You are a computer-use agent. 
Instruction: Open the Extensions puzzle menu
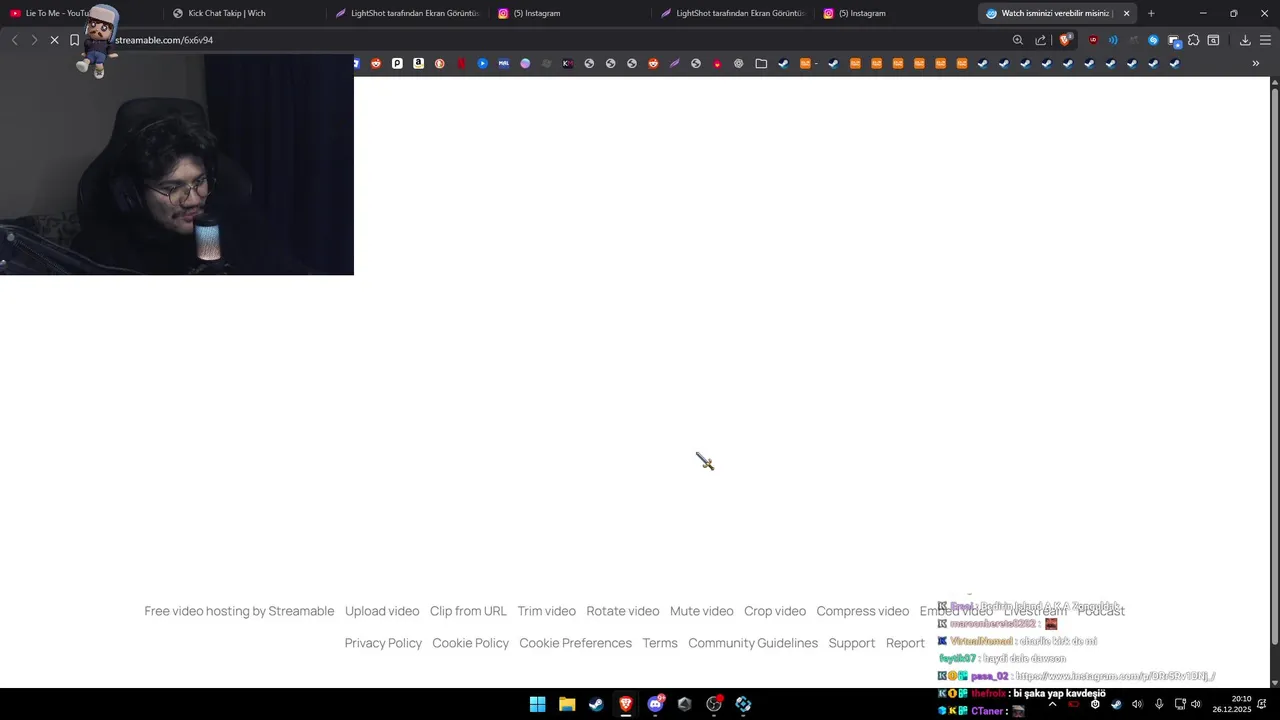click(x=1193, y=40)
